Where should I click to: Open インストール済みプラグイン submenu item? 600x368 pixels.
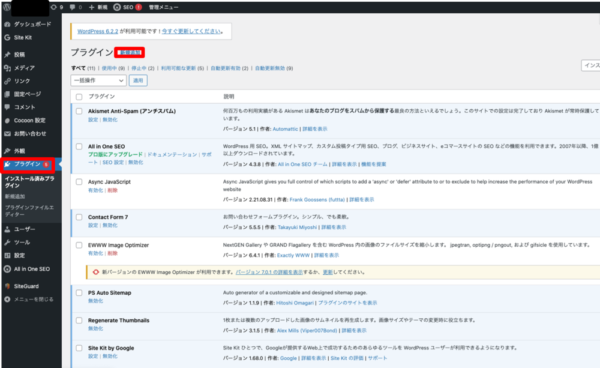coord(29,182)
